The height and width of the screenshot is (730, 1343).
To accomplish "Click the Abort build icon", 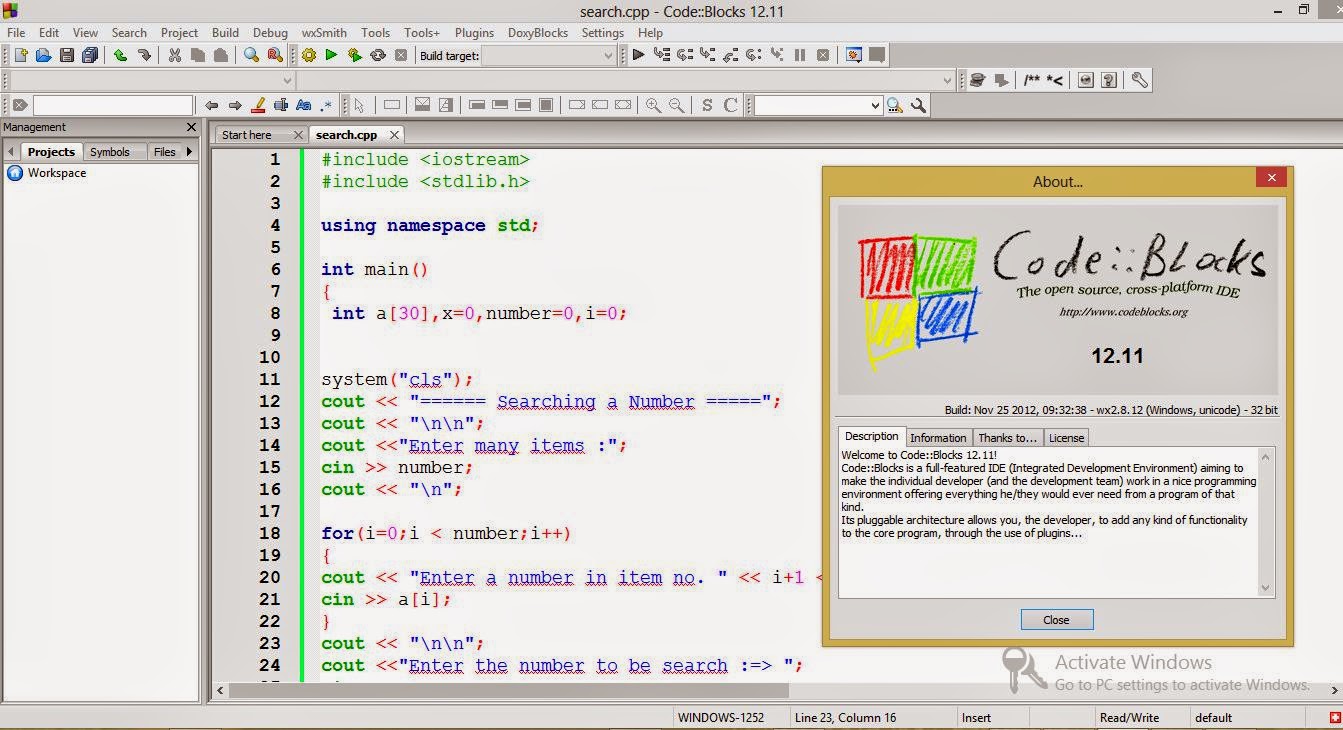I will (x=401, y=56).
